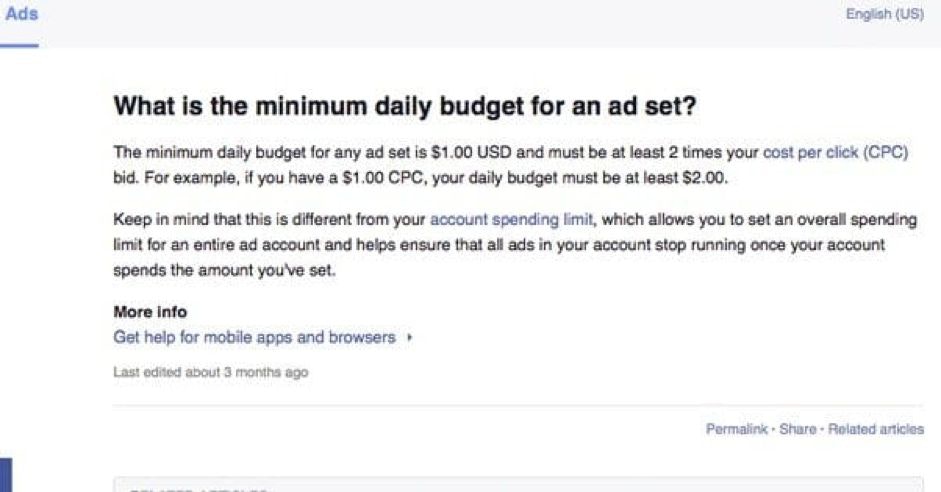
Task: Click the blue button at the left edge
Action: tap(5, 476)
